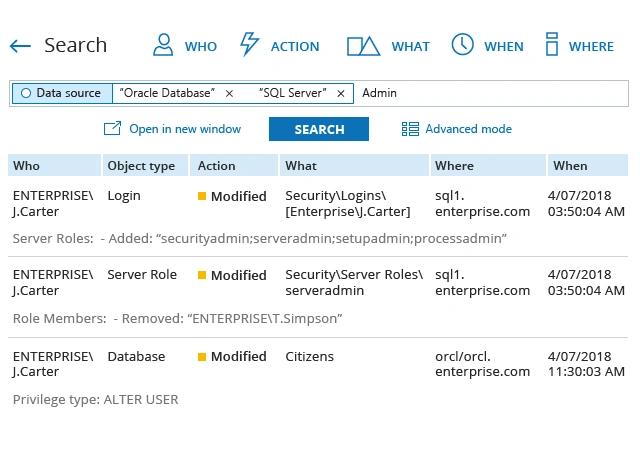
Task: Sort by the Object type column header
Action: [x=145, y=165]
